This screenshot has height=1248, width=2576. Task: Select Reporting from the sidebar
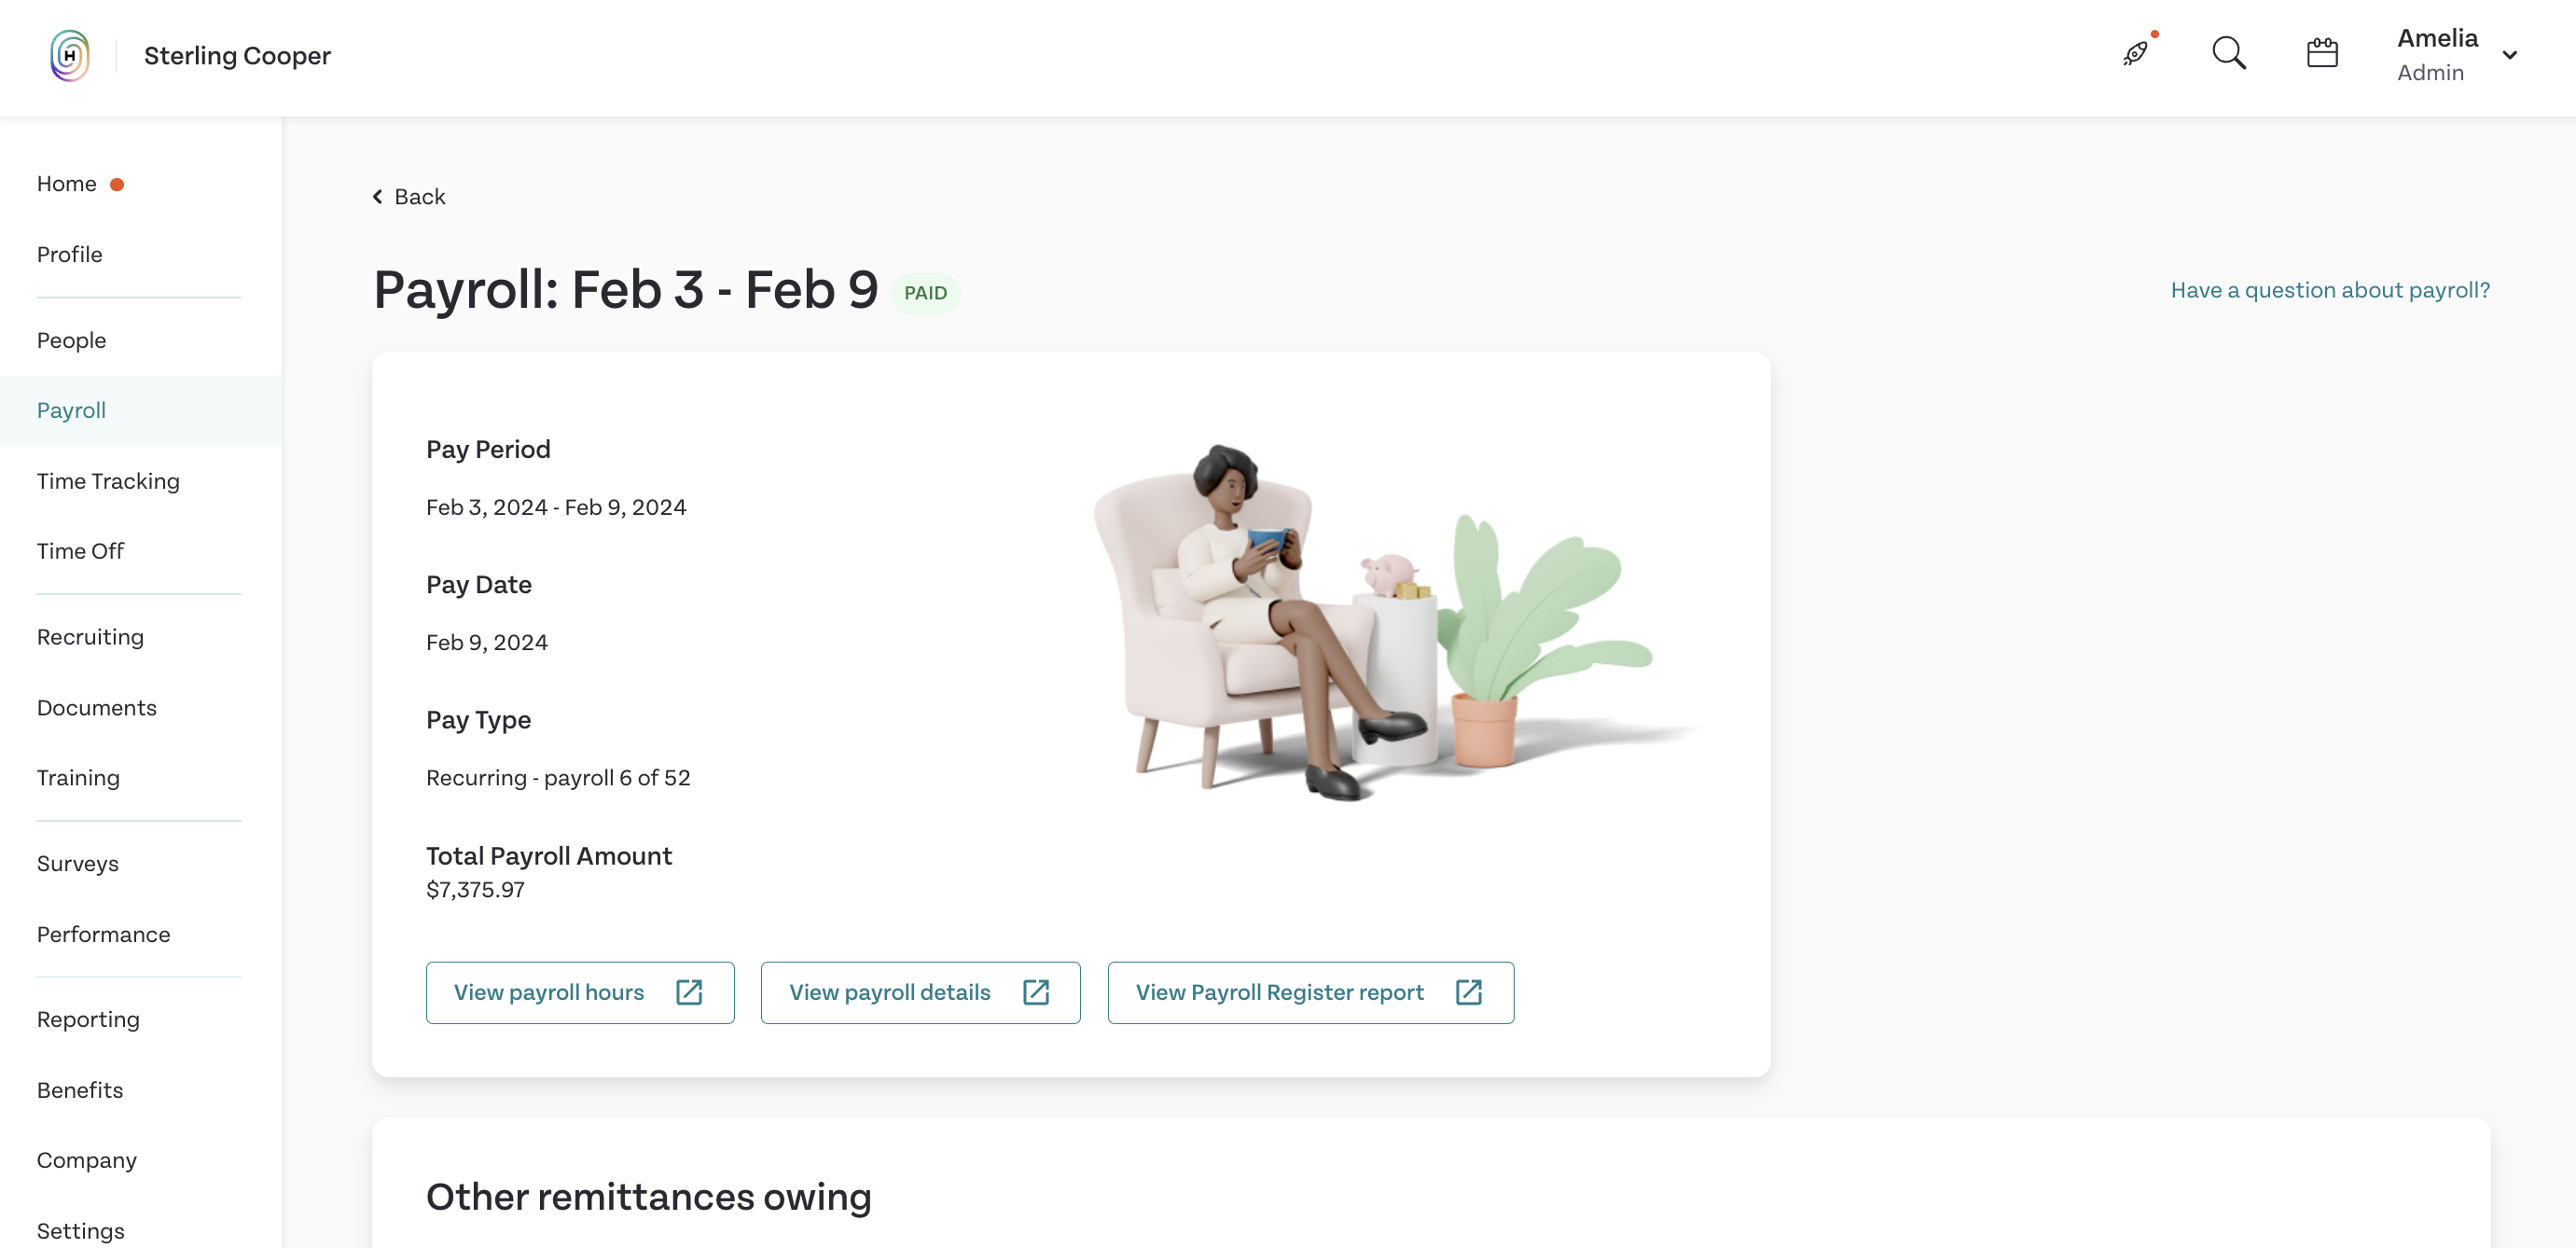pyautogui.click(x=88, y=1019)
